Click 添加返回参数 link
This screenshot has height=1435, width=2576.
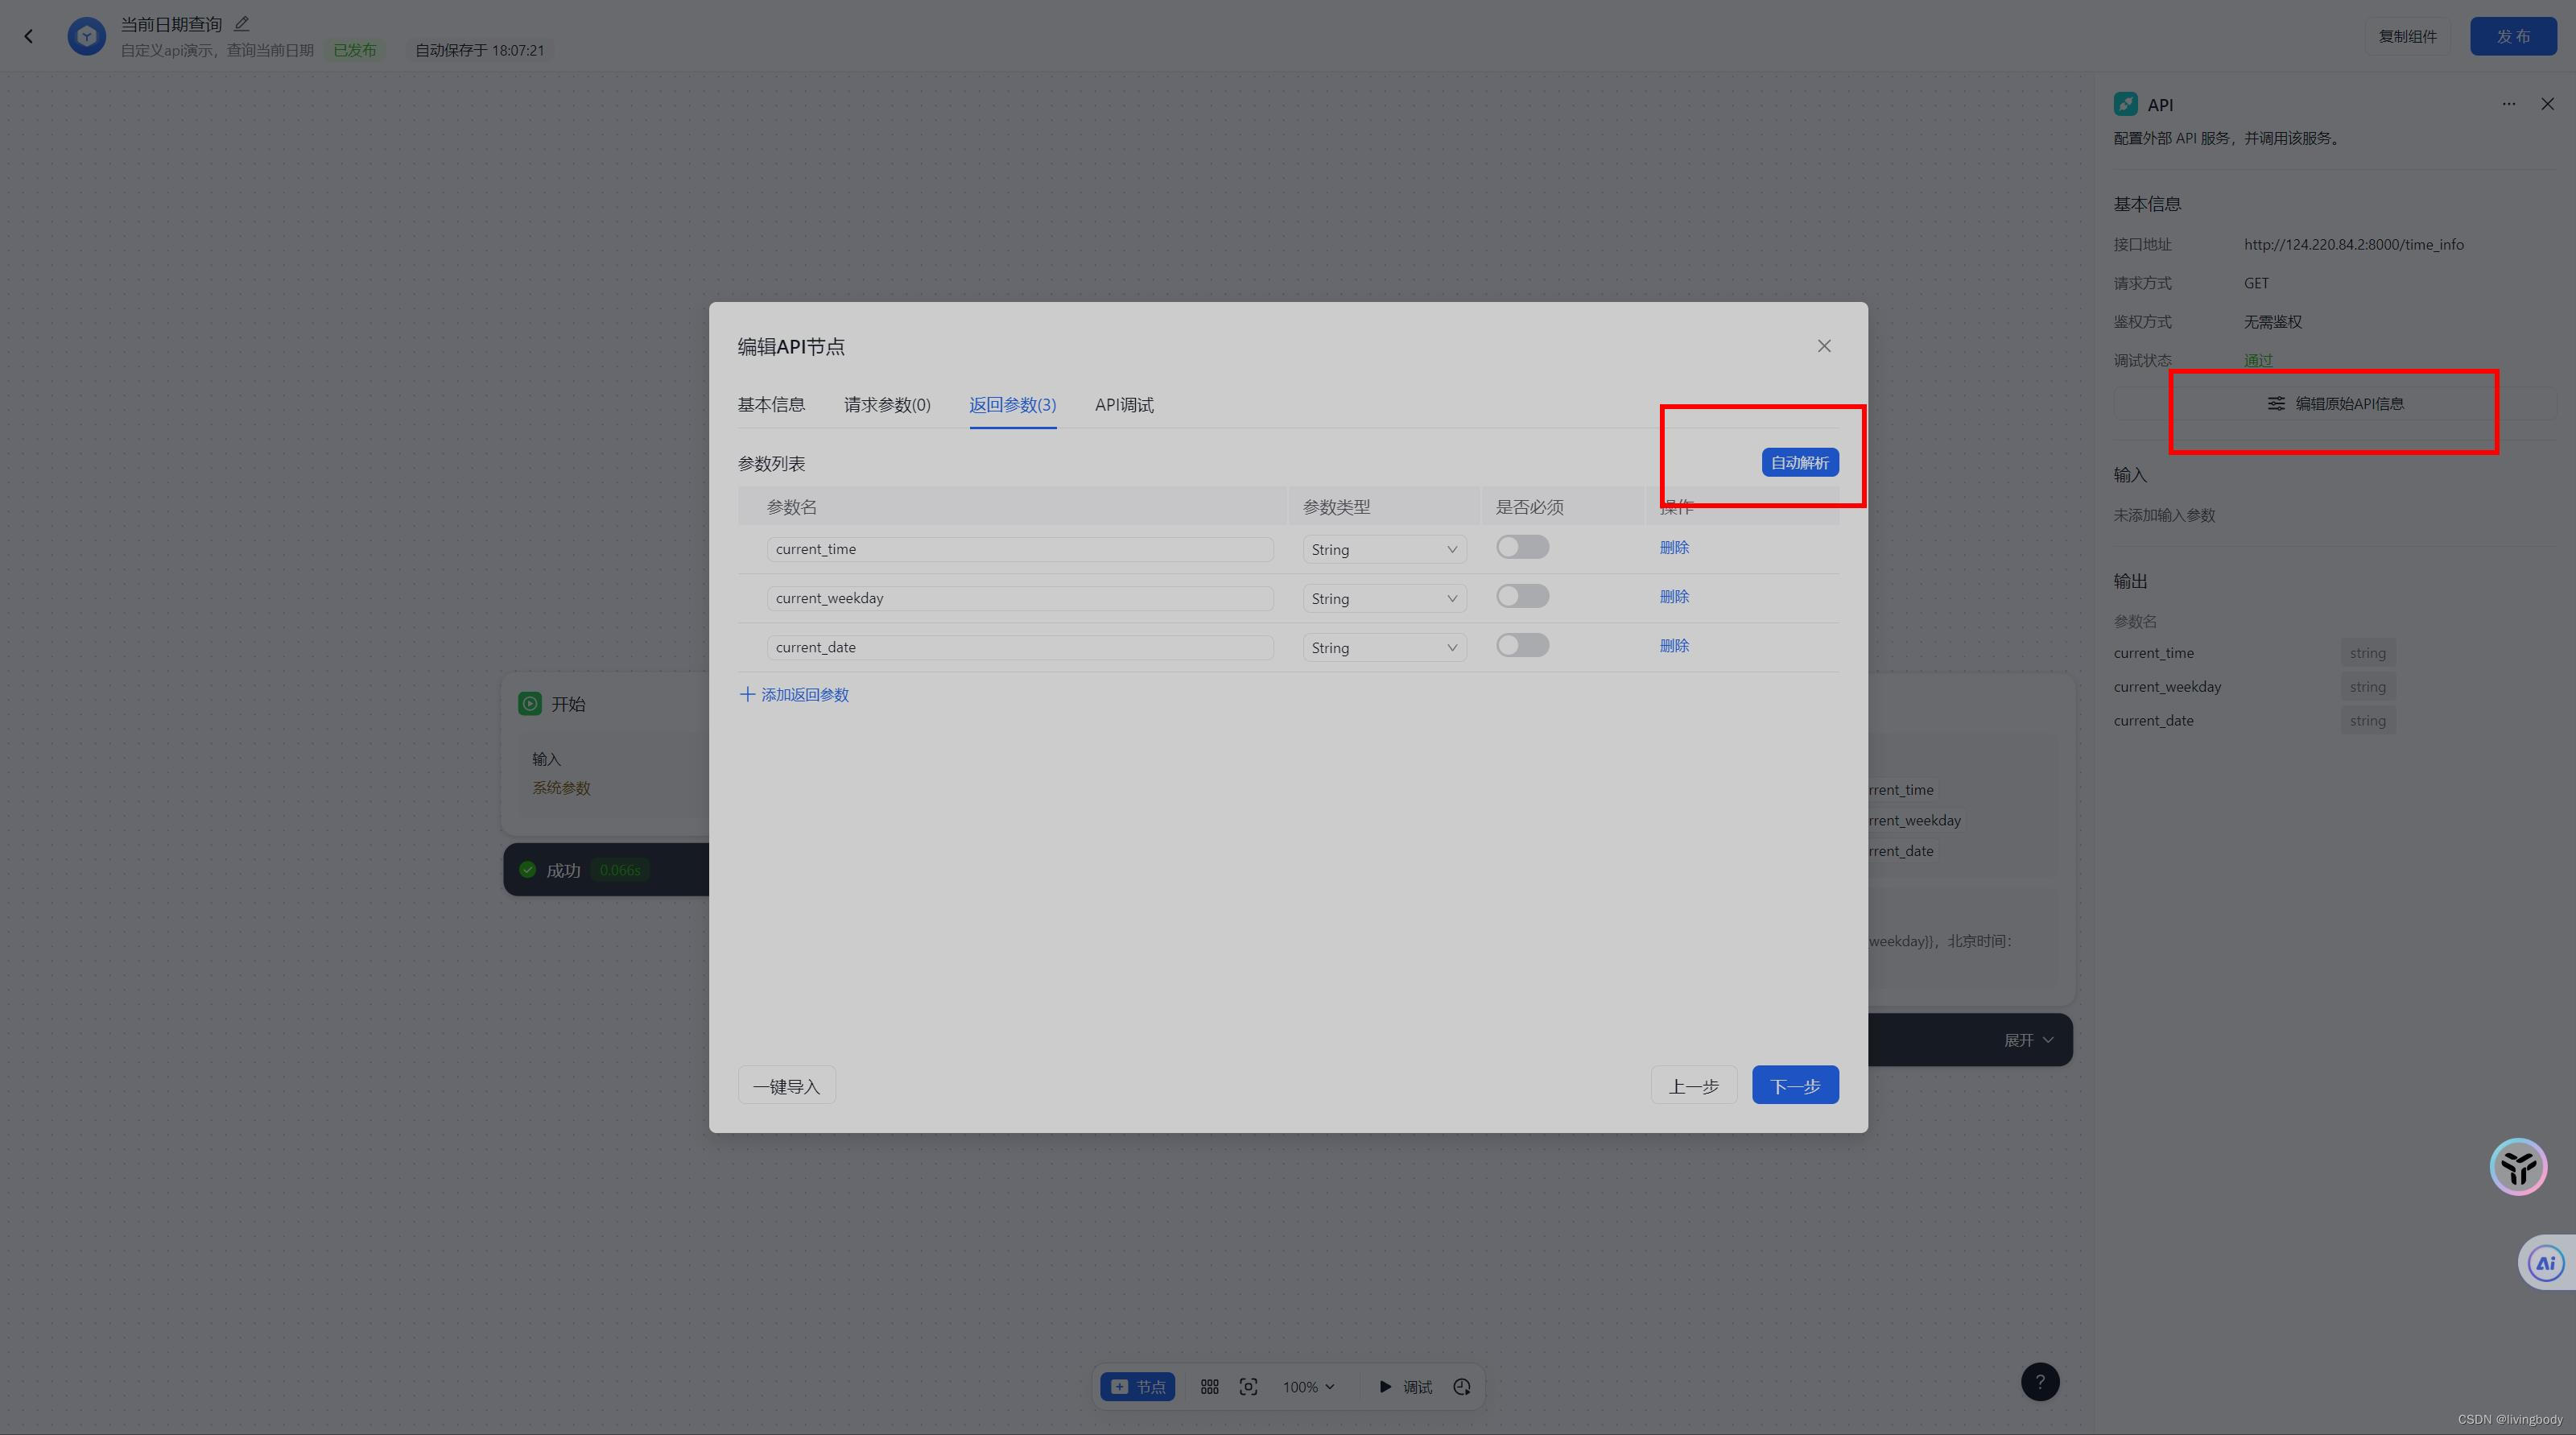pyautogui.click(x=794, y=695)
